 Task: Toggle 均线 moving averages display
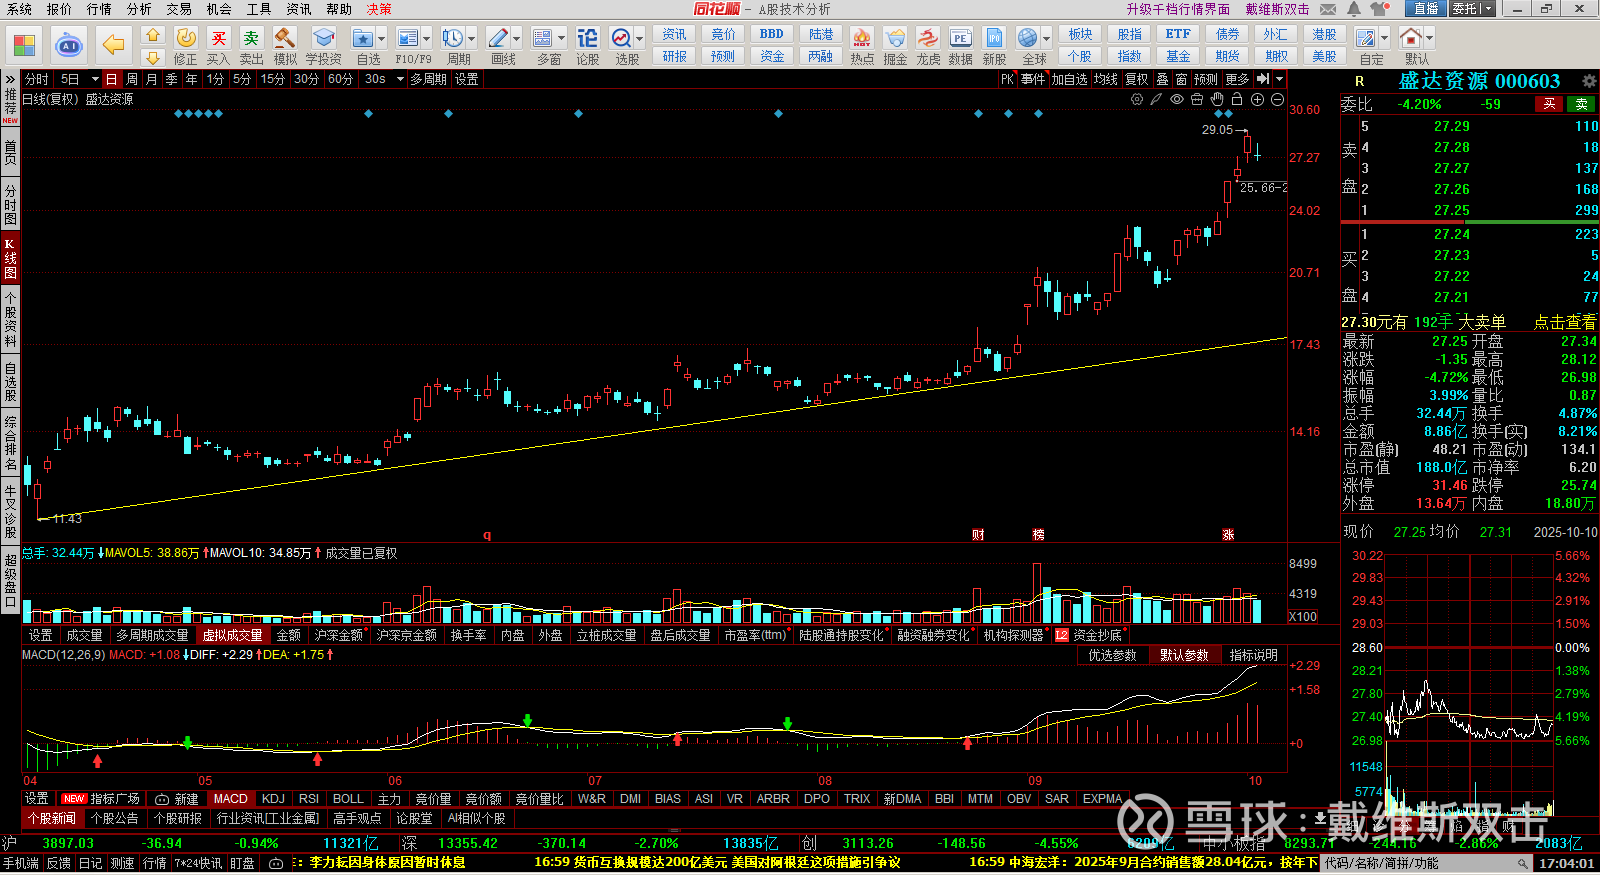[x=1106, y=79]
